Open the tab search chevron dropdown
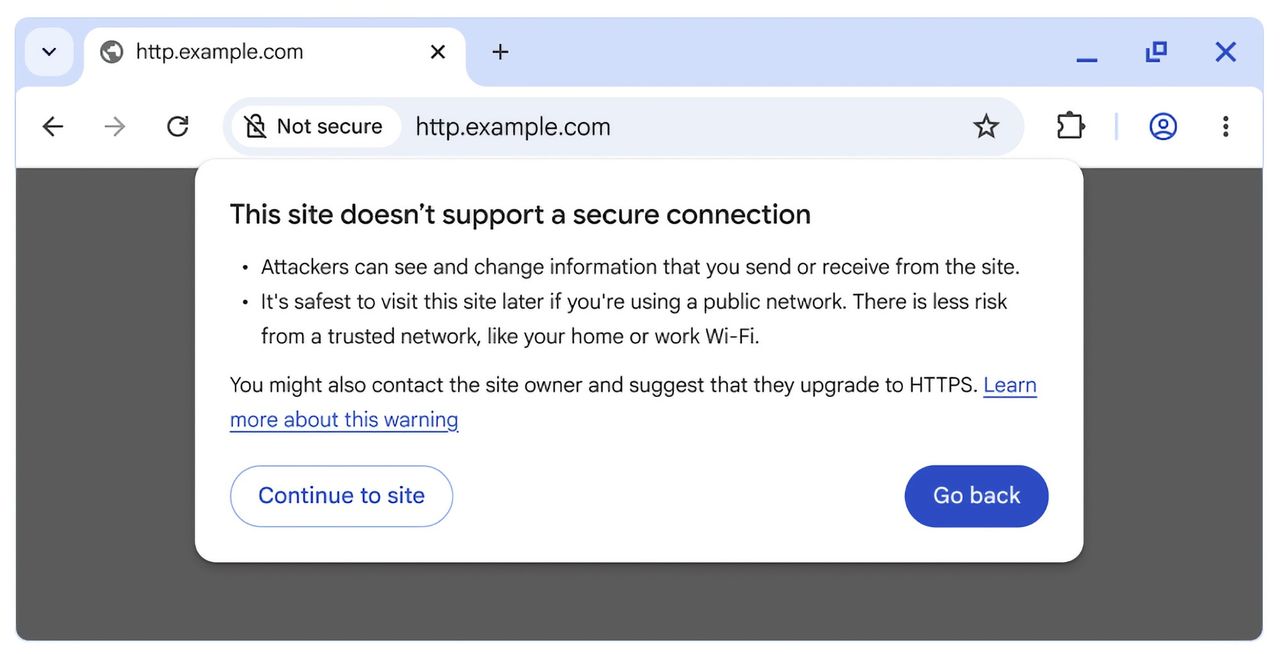 coord(48,51)
